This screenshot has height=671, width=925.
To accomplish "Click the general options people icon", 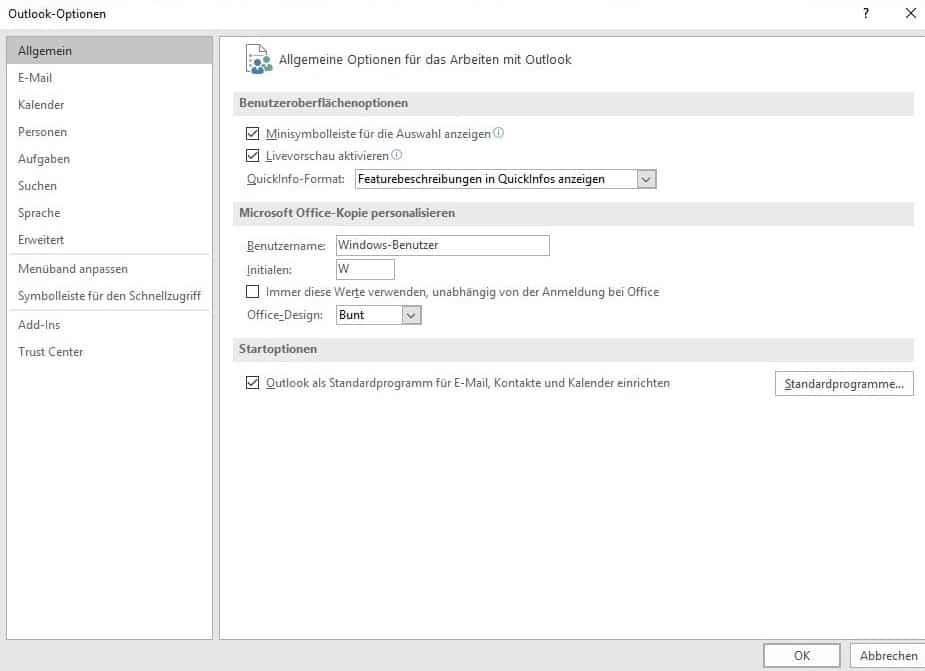I will [258, 59].
